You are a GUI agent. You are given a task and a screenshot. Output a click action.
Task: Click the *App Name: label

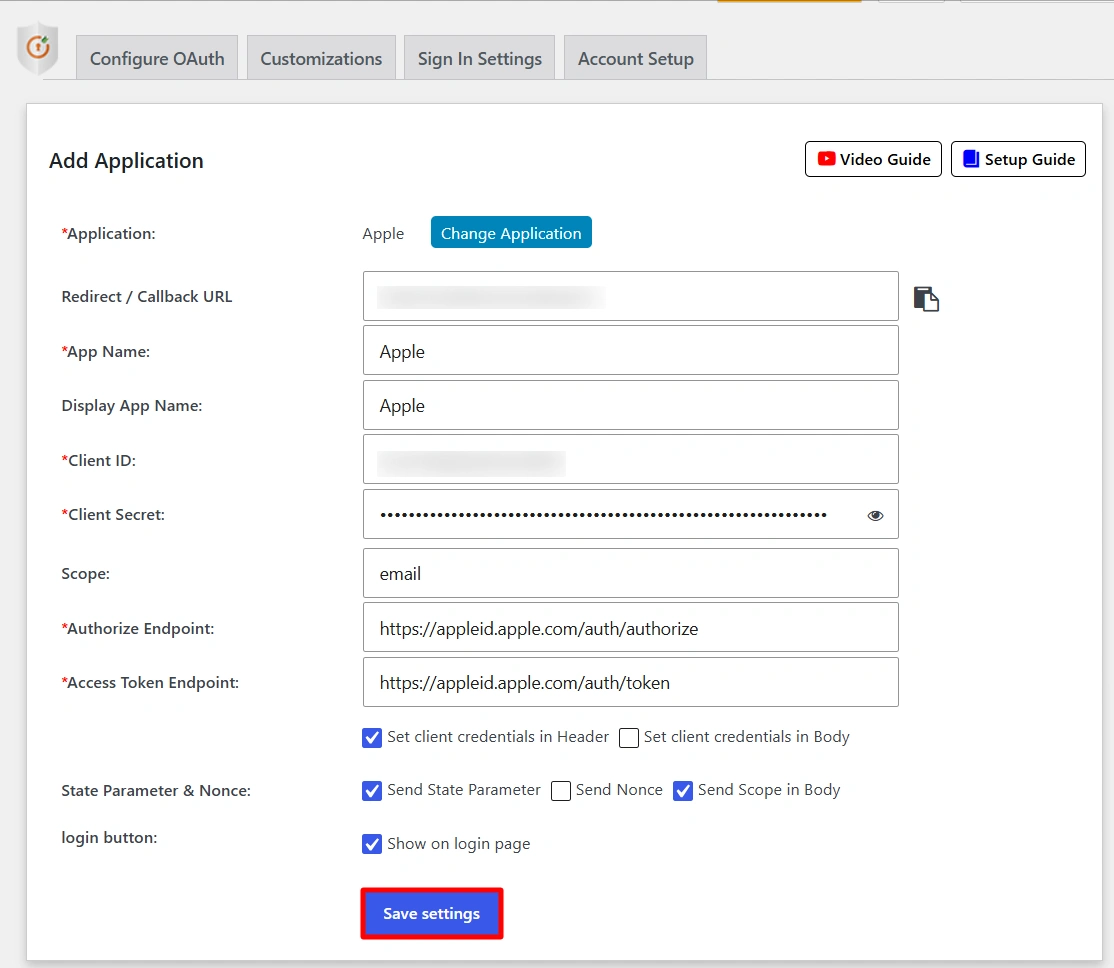pos(105,352)
